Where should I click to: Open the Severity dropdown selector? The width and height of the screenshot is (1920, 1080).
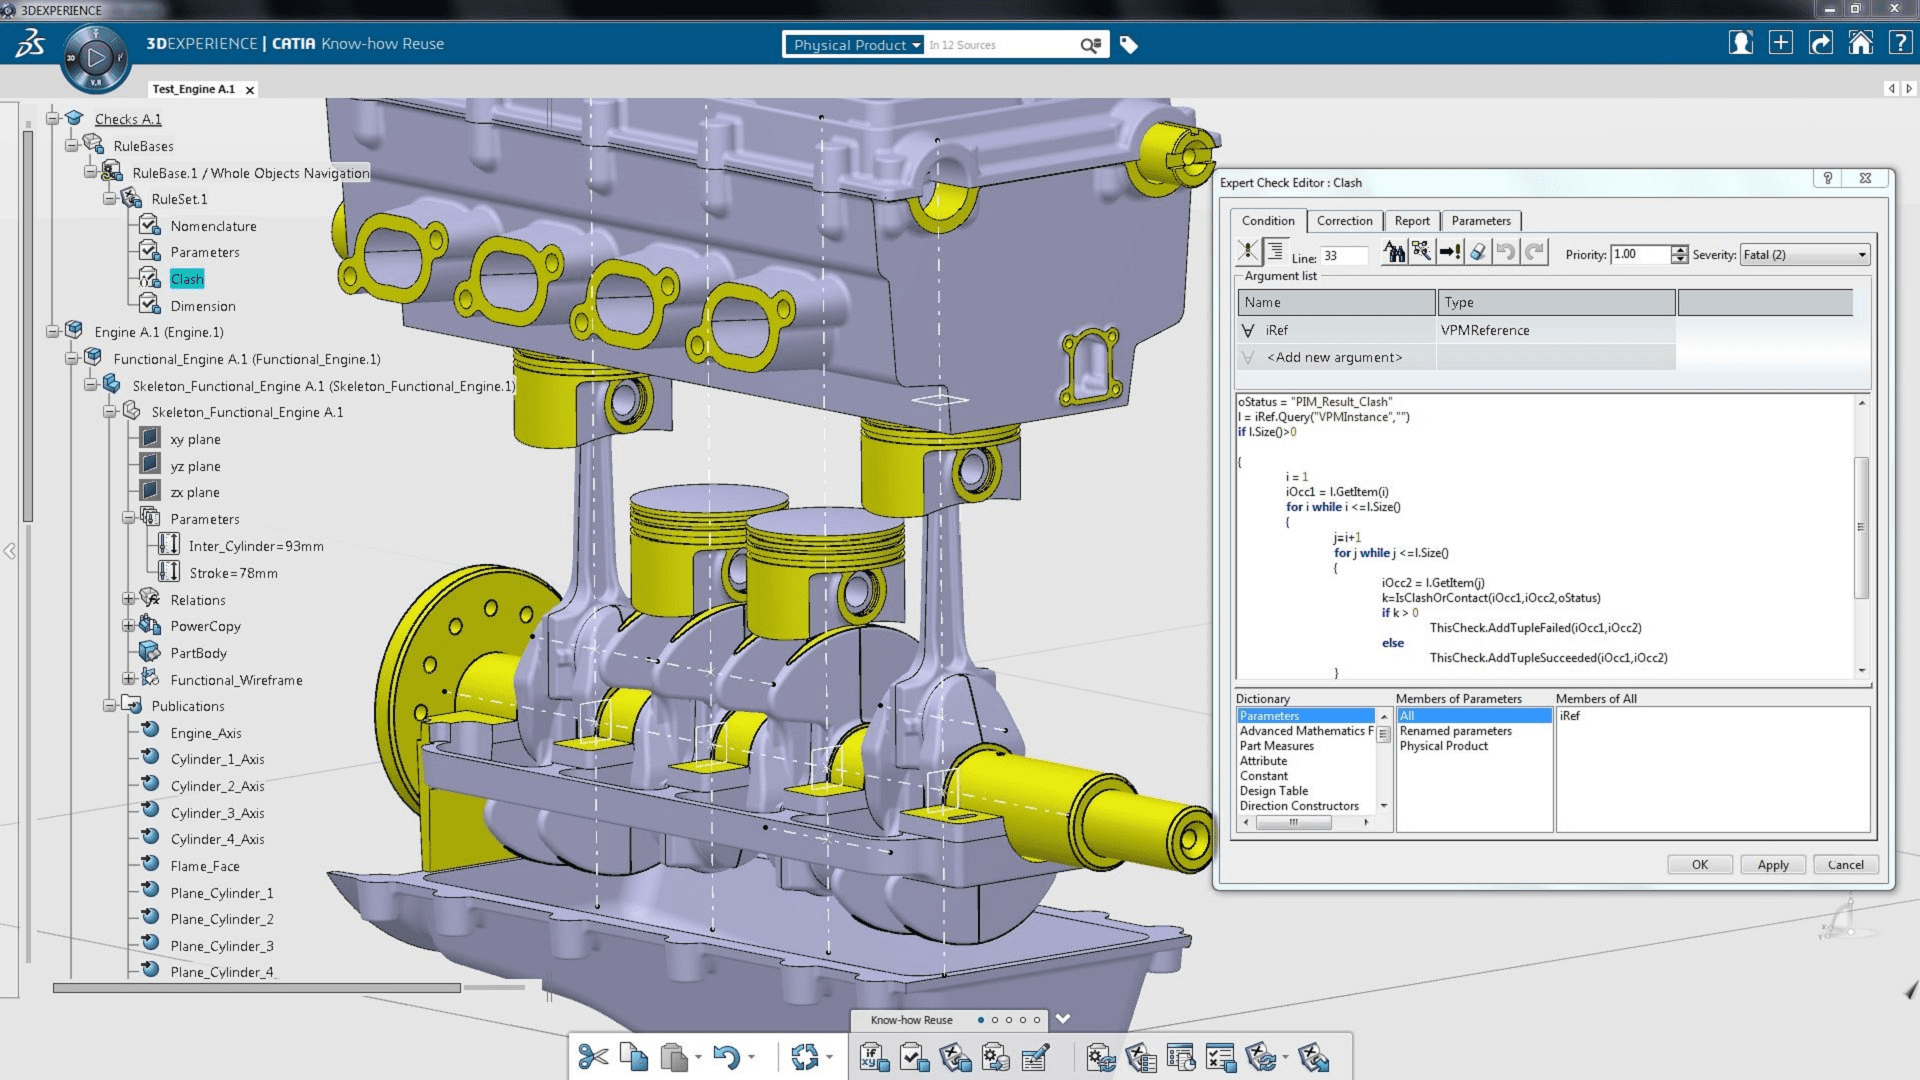[x=1862, y=253]
